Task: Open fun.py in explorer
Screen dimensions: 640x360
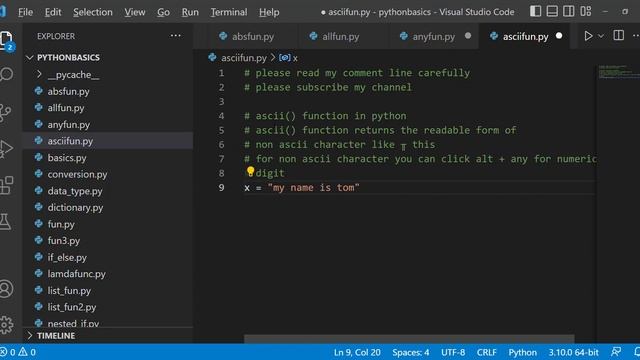Action: (108, 224)
